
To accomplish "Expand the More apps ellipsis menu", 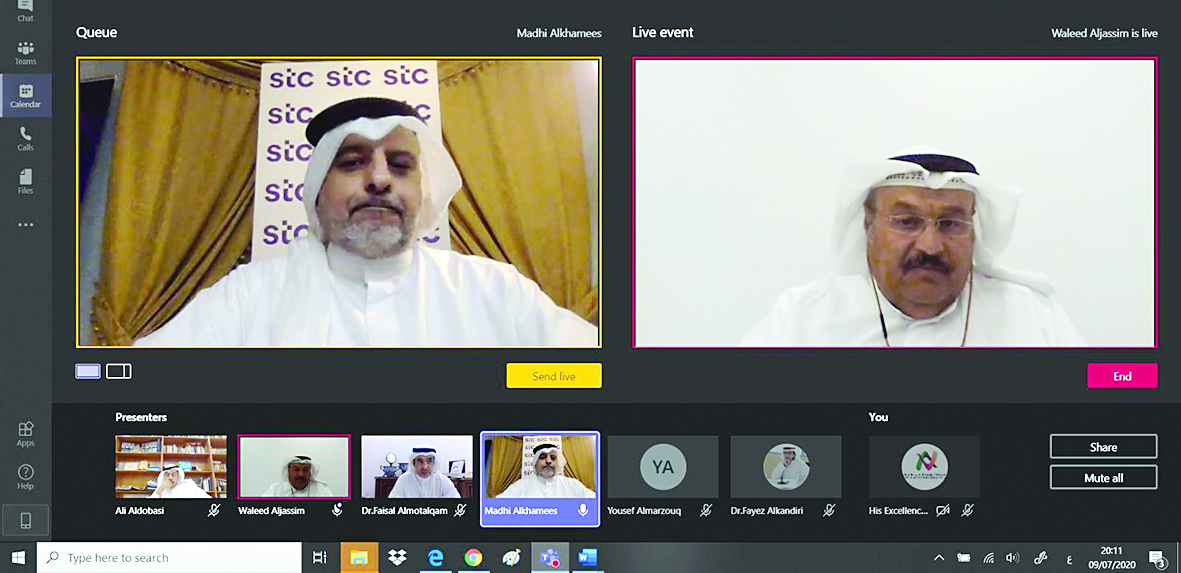I will coord(25,225).
